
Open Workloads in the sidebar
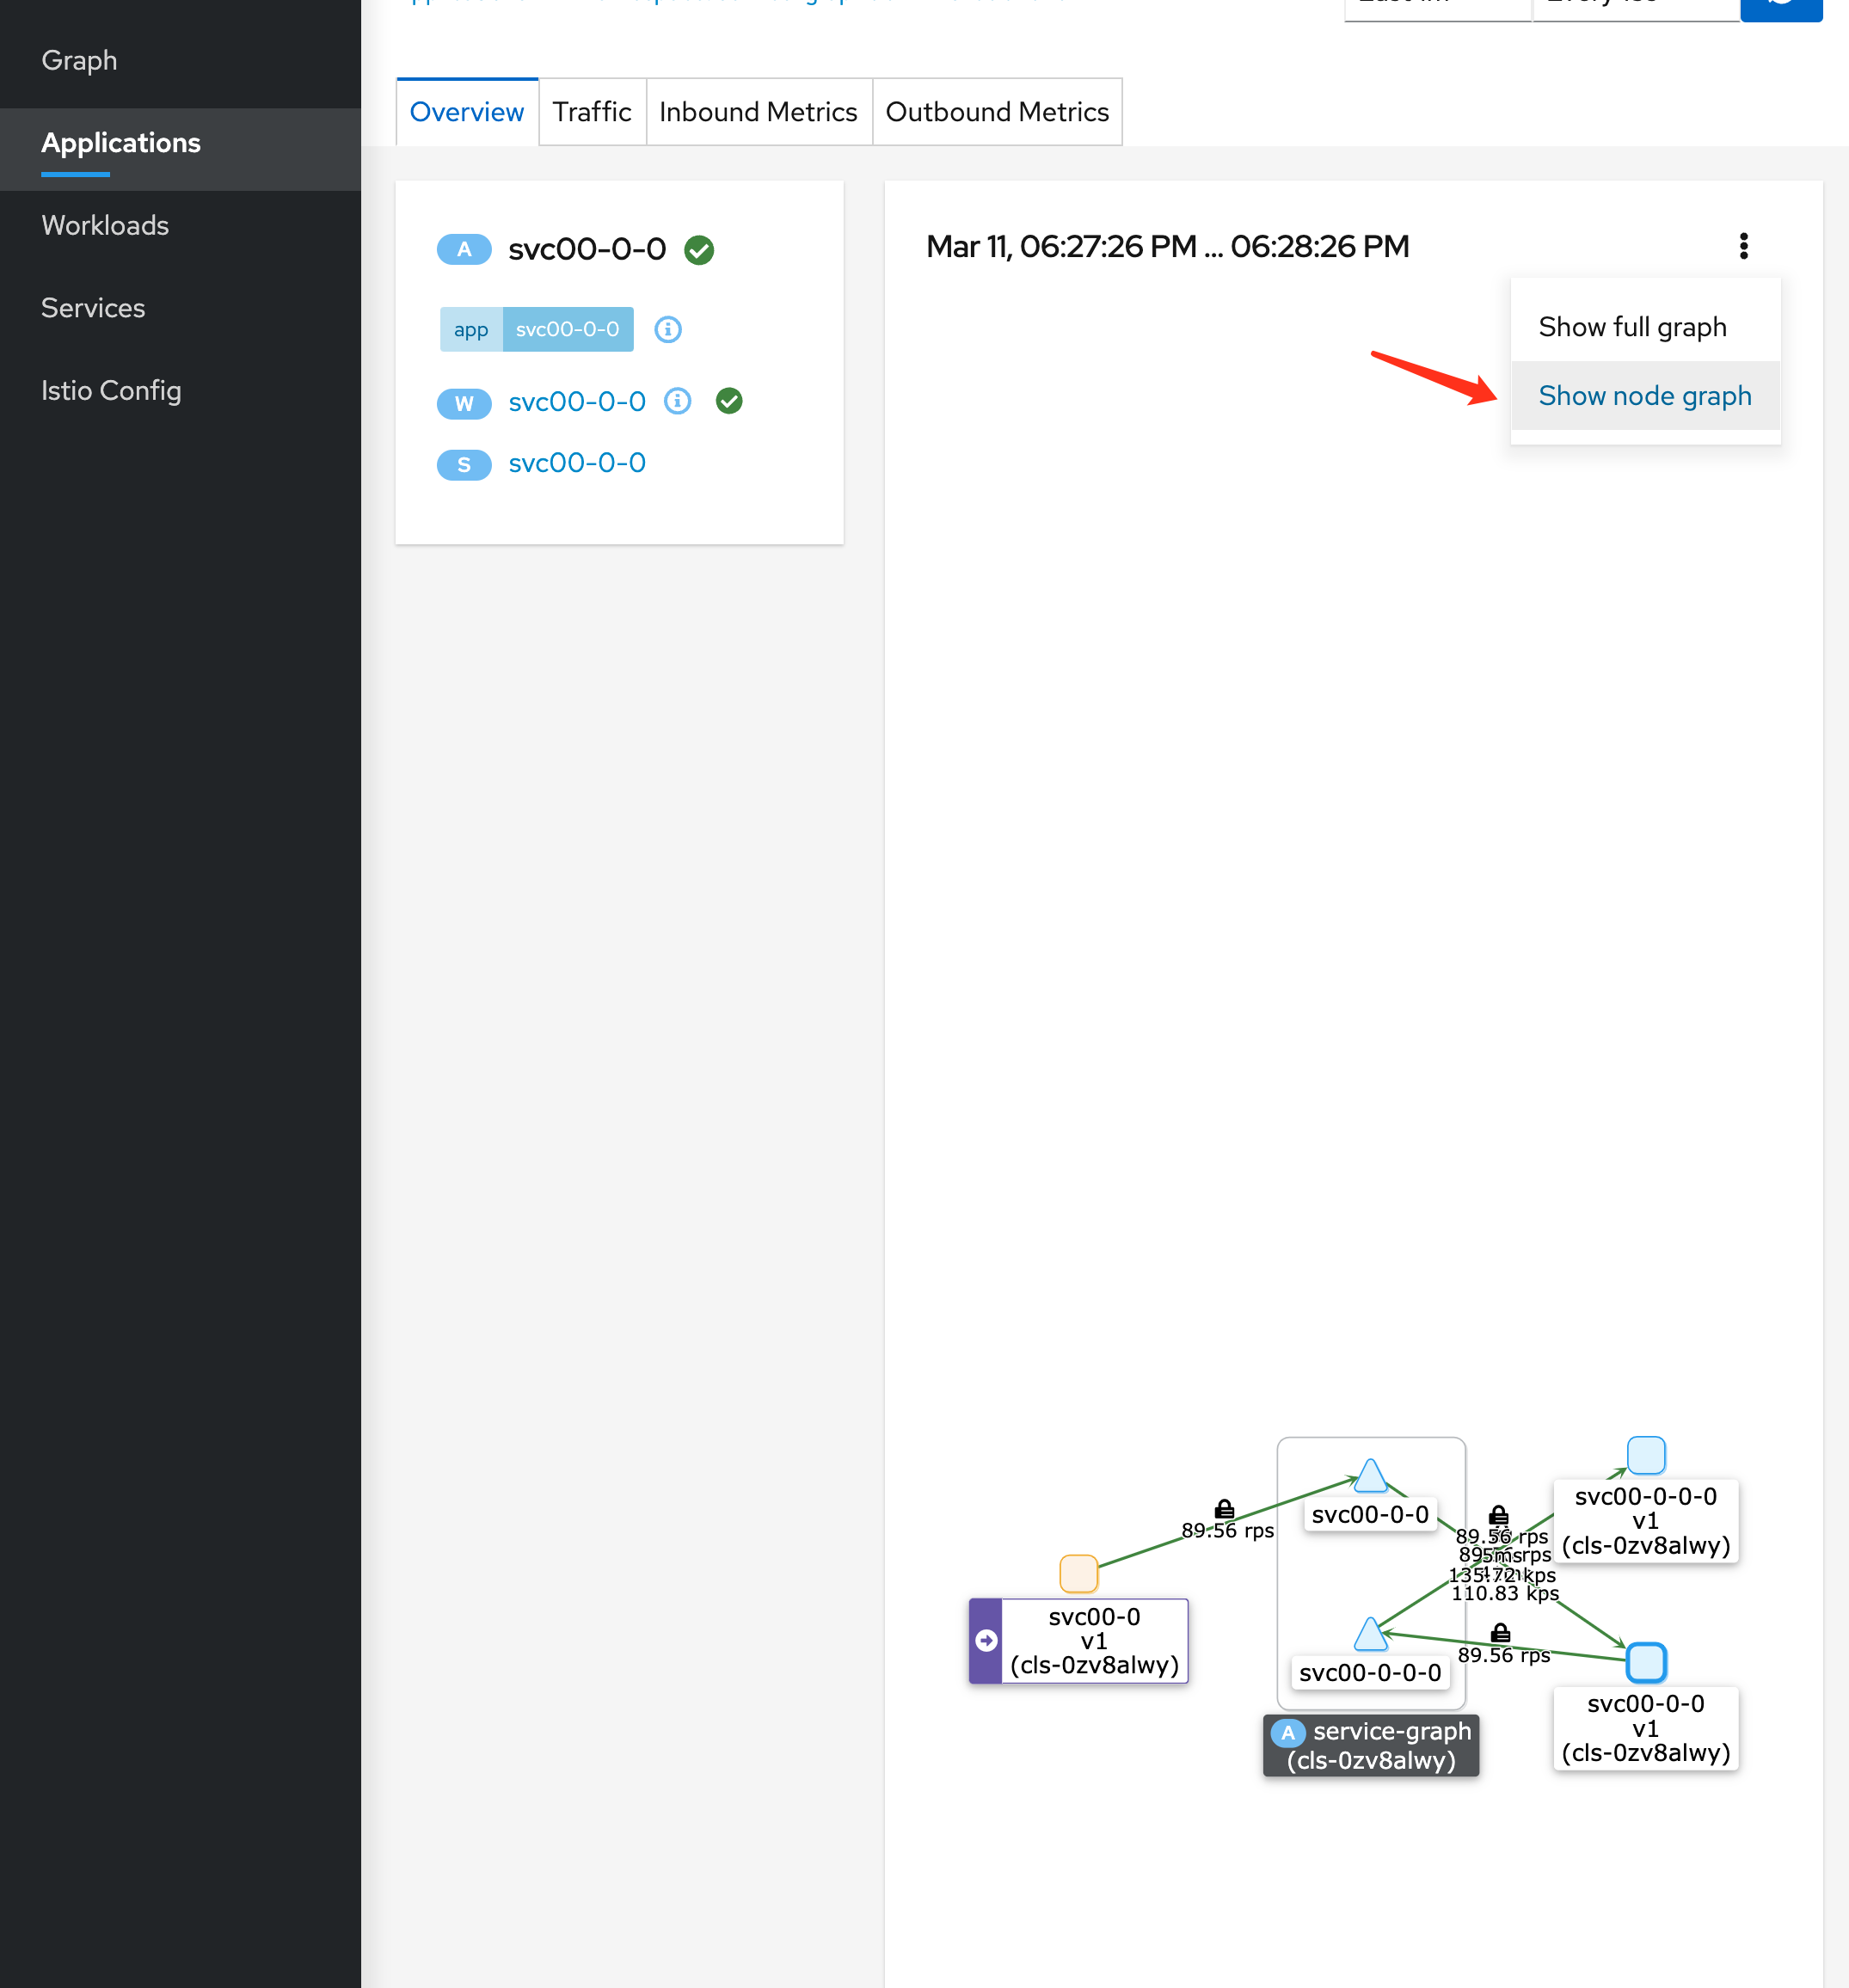click(180, 225)
